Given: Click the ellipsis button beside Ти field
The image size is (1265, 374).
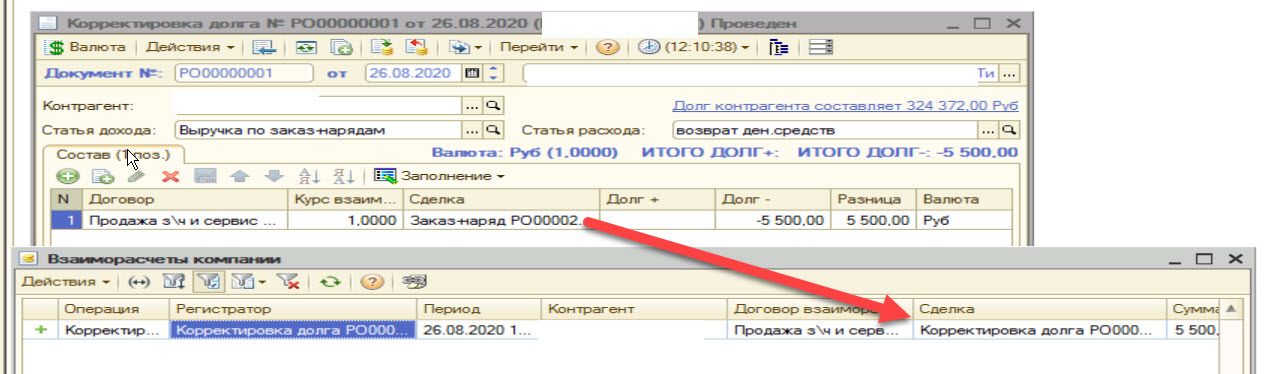Looking at the screenshot, I should pyautogui.click(x=1010, y=73).
